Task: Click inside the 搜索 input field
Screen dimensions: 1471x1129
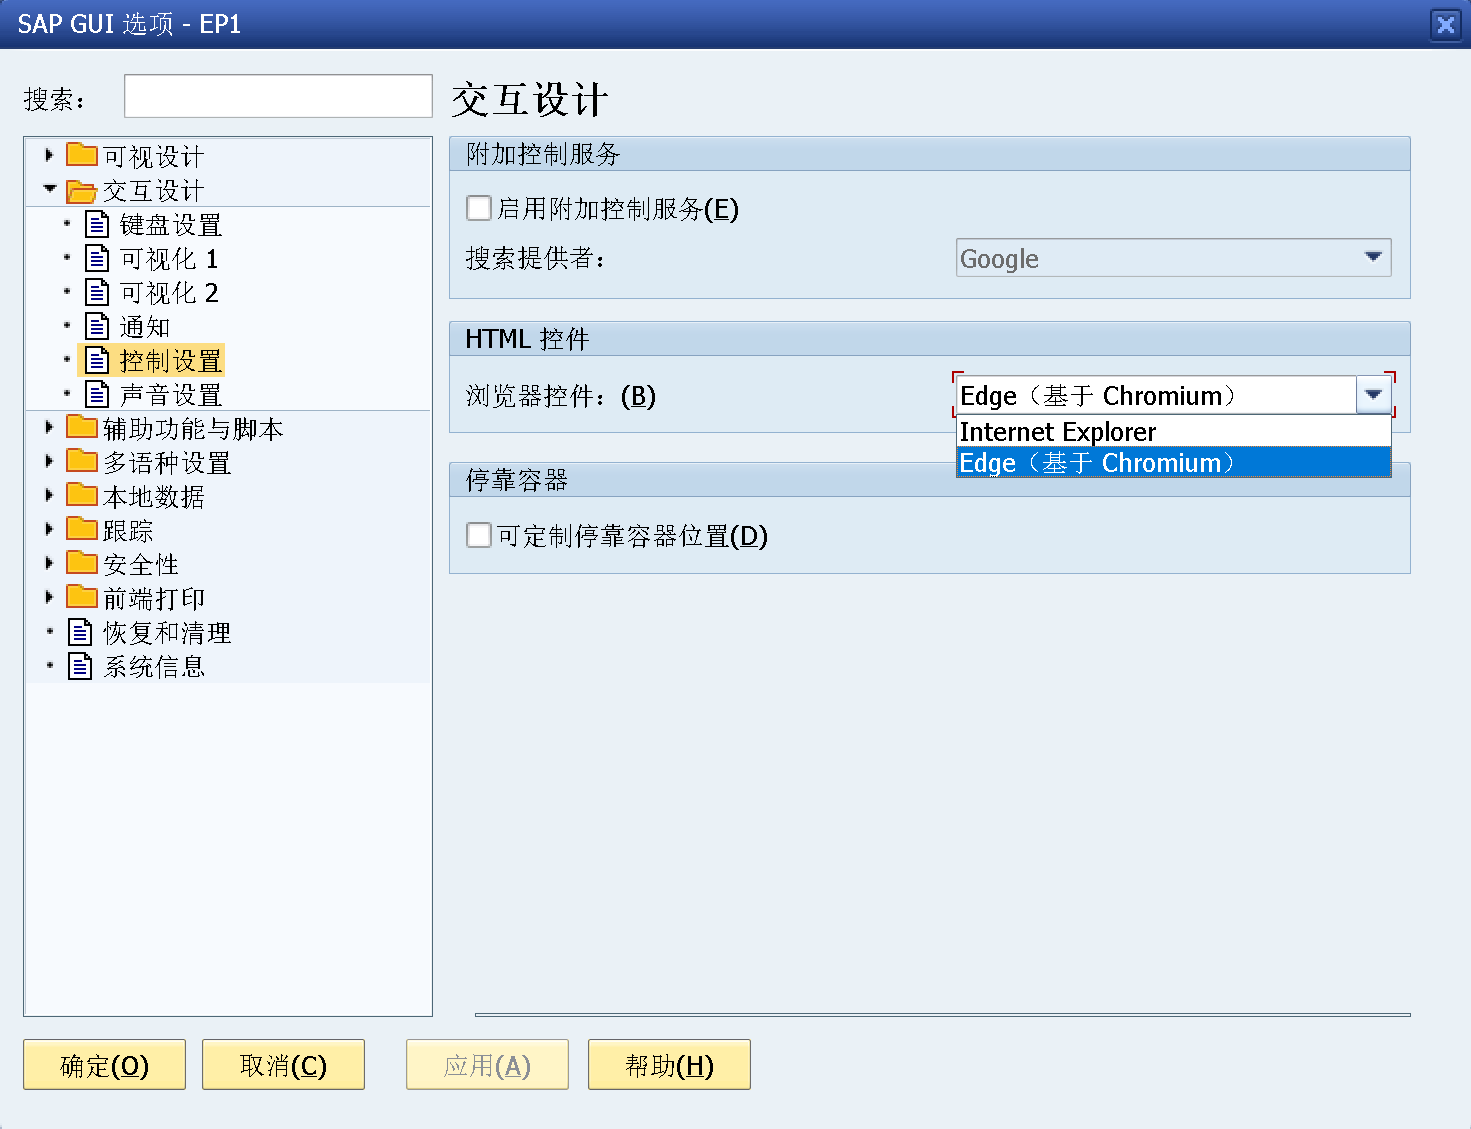Action: [277, 95]
